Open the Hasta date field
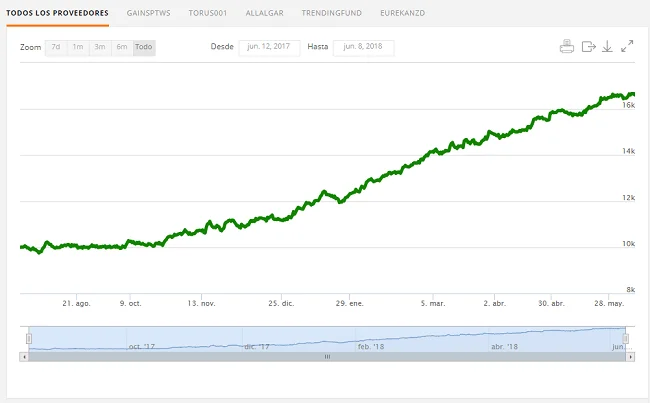Image resolution: width=650 pixels, height=403 pixels. pos(363,47)
